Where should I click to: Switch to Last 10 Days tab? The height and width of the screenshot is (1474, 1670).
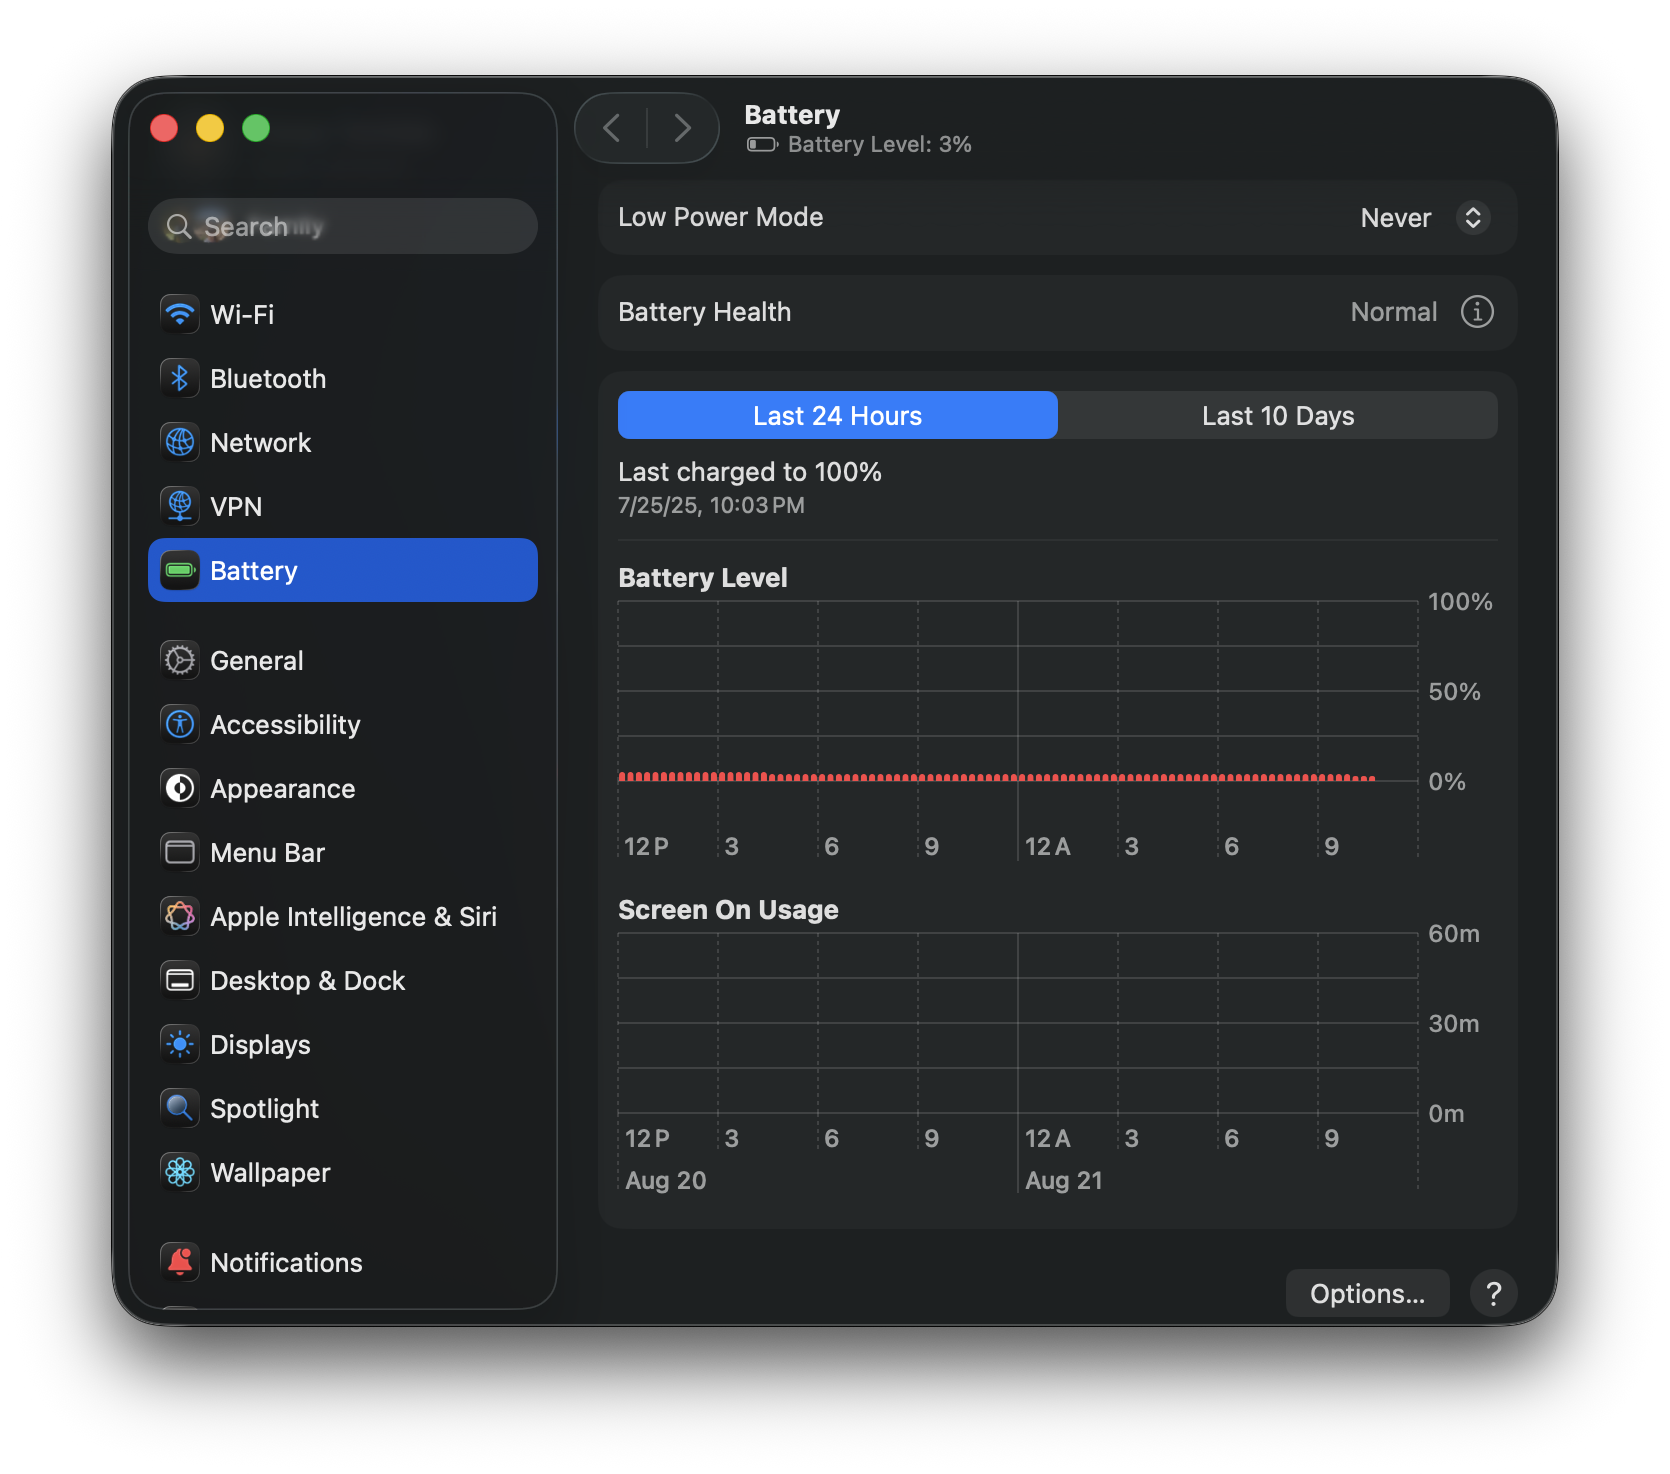tap(1277, 416)
